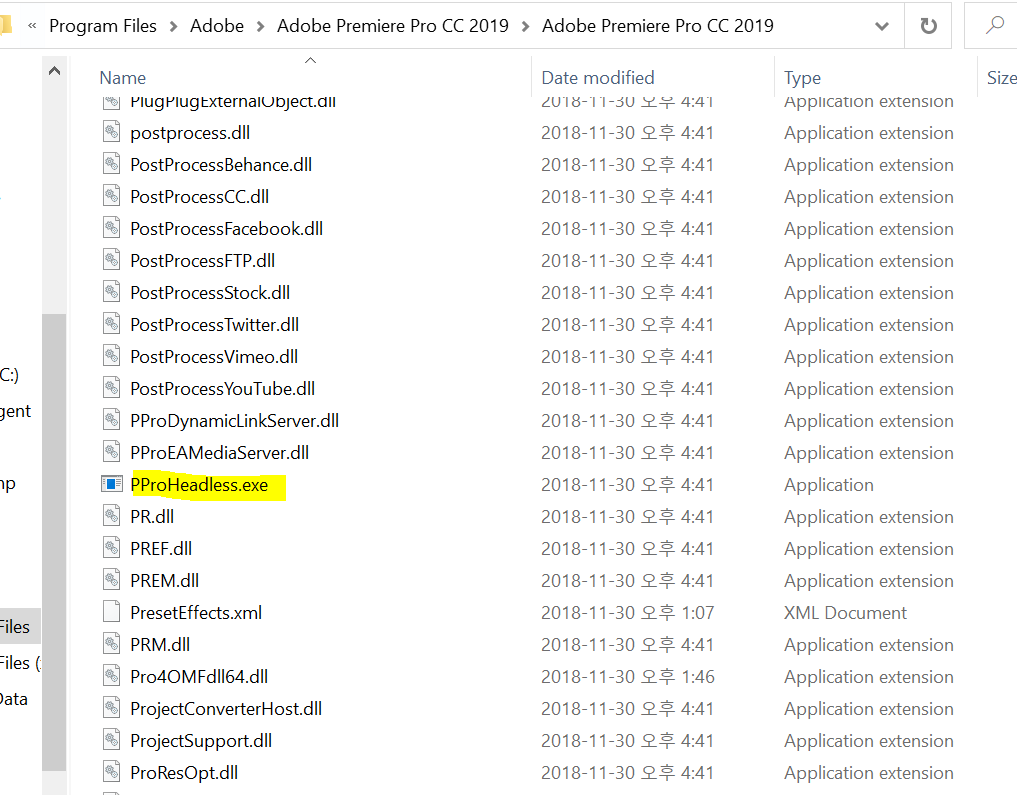The image size is (1017, 795).
Task: Click the Pro4OMFdll64.dll file icon
Action: tap(112, 676)
